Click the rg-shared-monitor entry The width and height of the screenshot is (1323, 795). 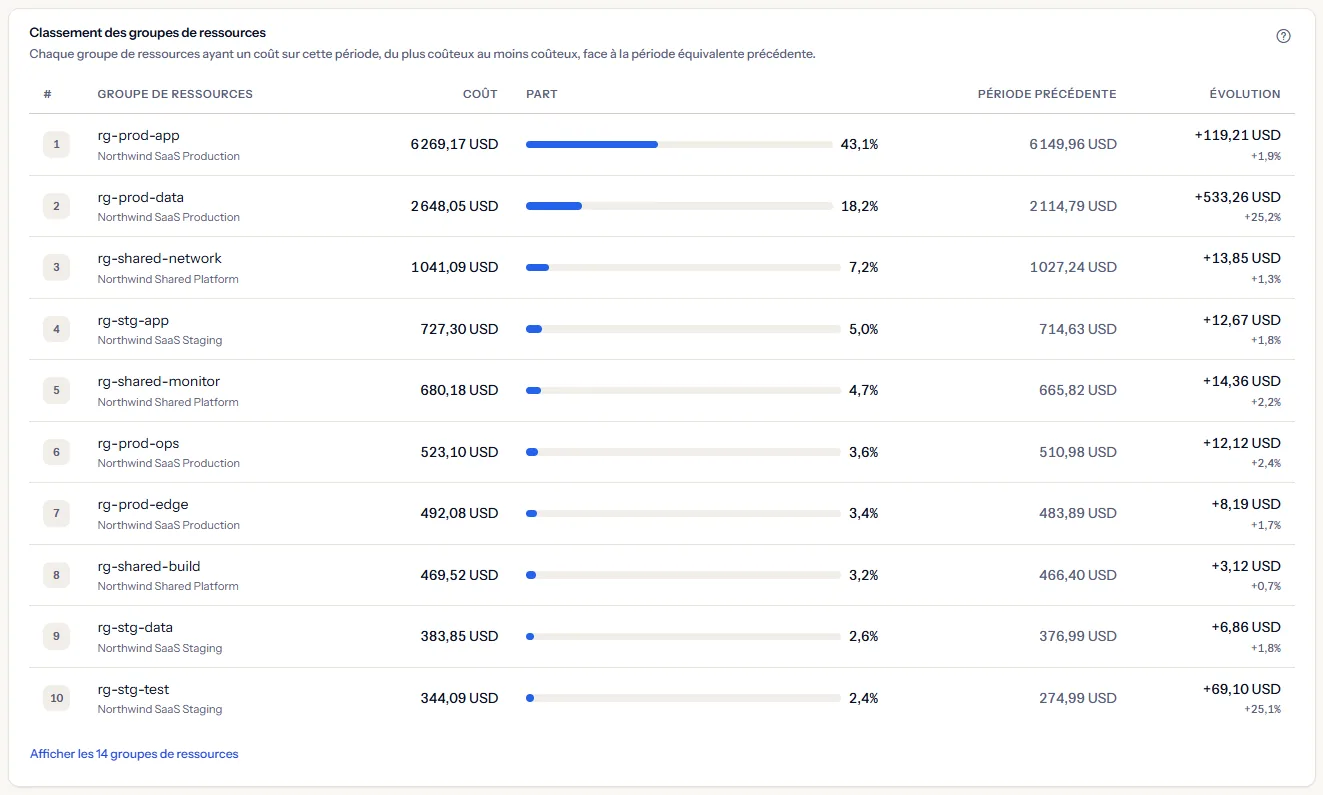(x=662, y=391)
